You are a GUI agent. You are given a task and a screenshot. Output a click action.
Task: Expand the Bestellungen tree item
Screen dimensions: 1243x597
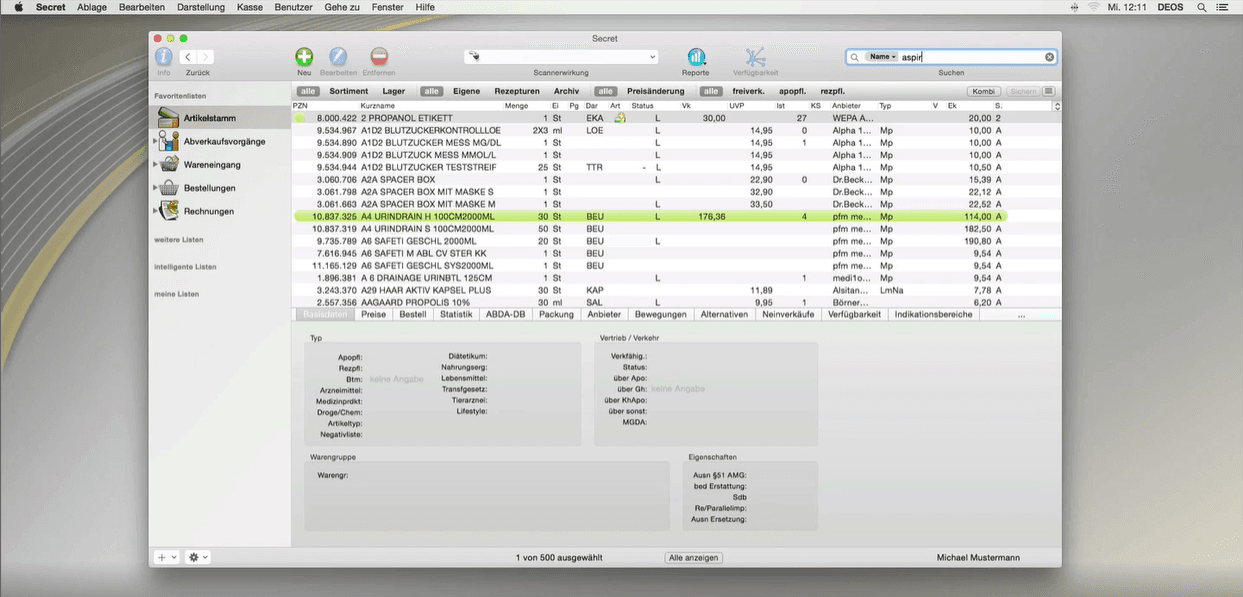[x=155, y=188]
